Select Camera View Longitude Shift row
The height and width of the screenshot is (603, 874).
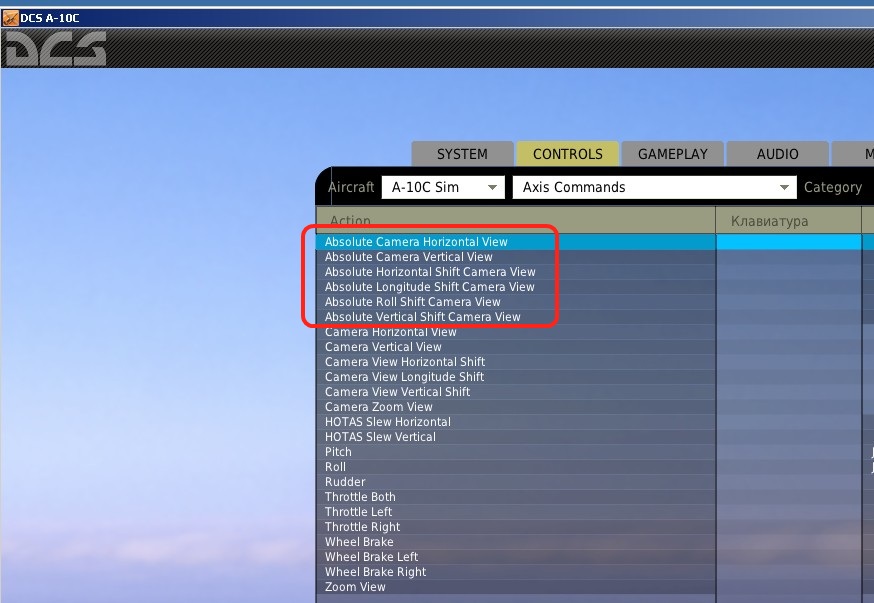tap(516, 377)
